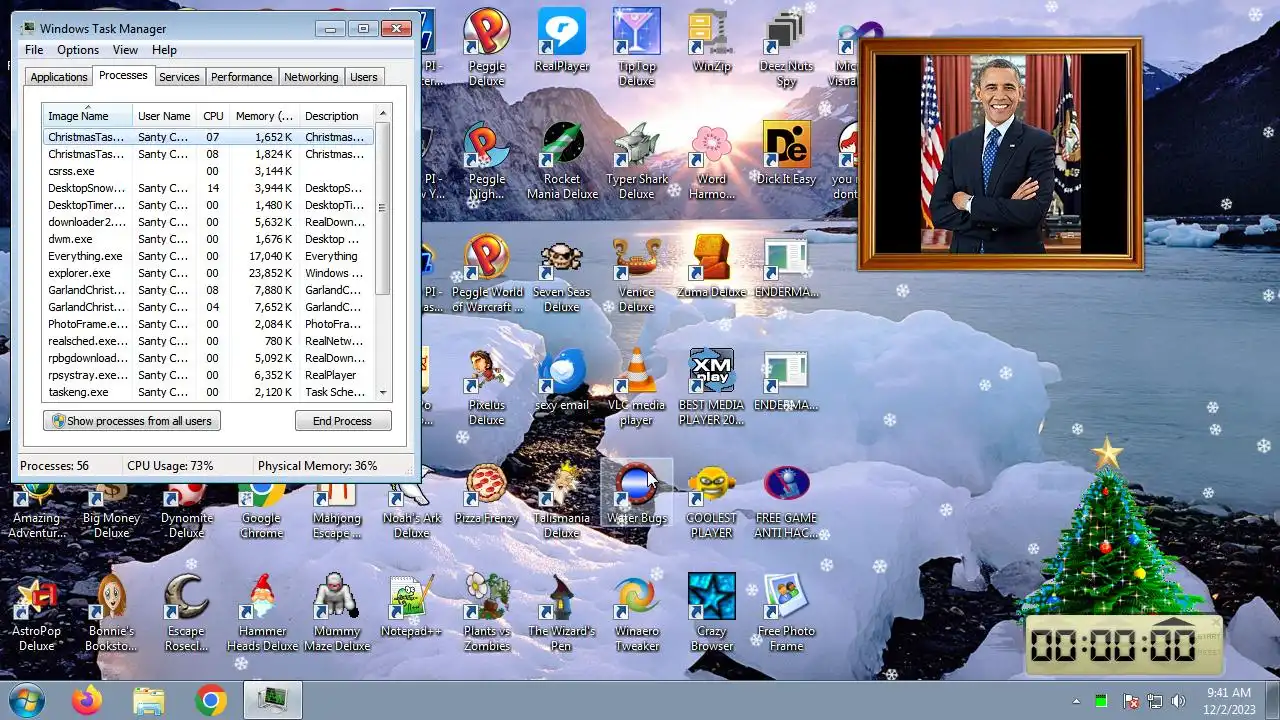The width and height of the screenshot is (1280, 720).
Task: Select the csrss.exe process row
Action: click(x=208, y=171)
